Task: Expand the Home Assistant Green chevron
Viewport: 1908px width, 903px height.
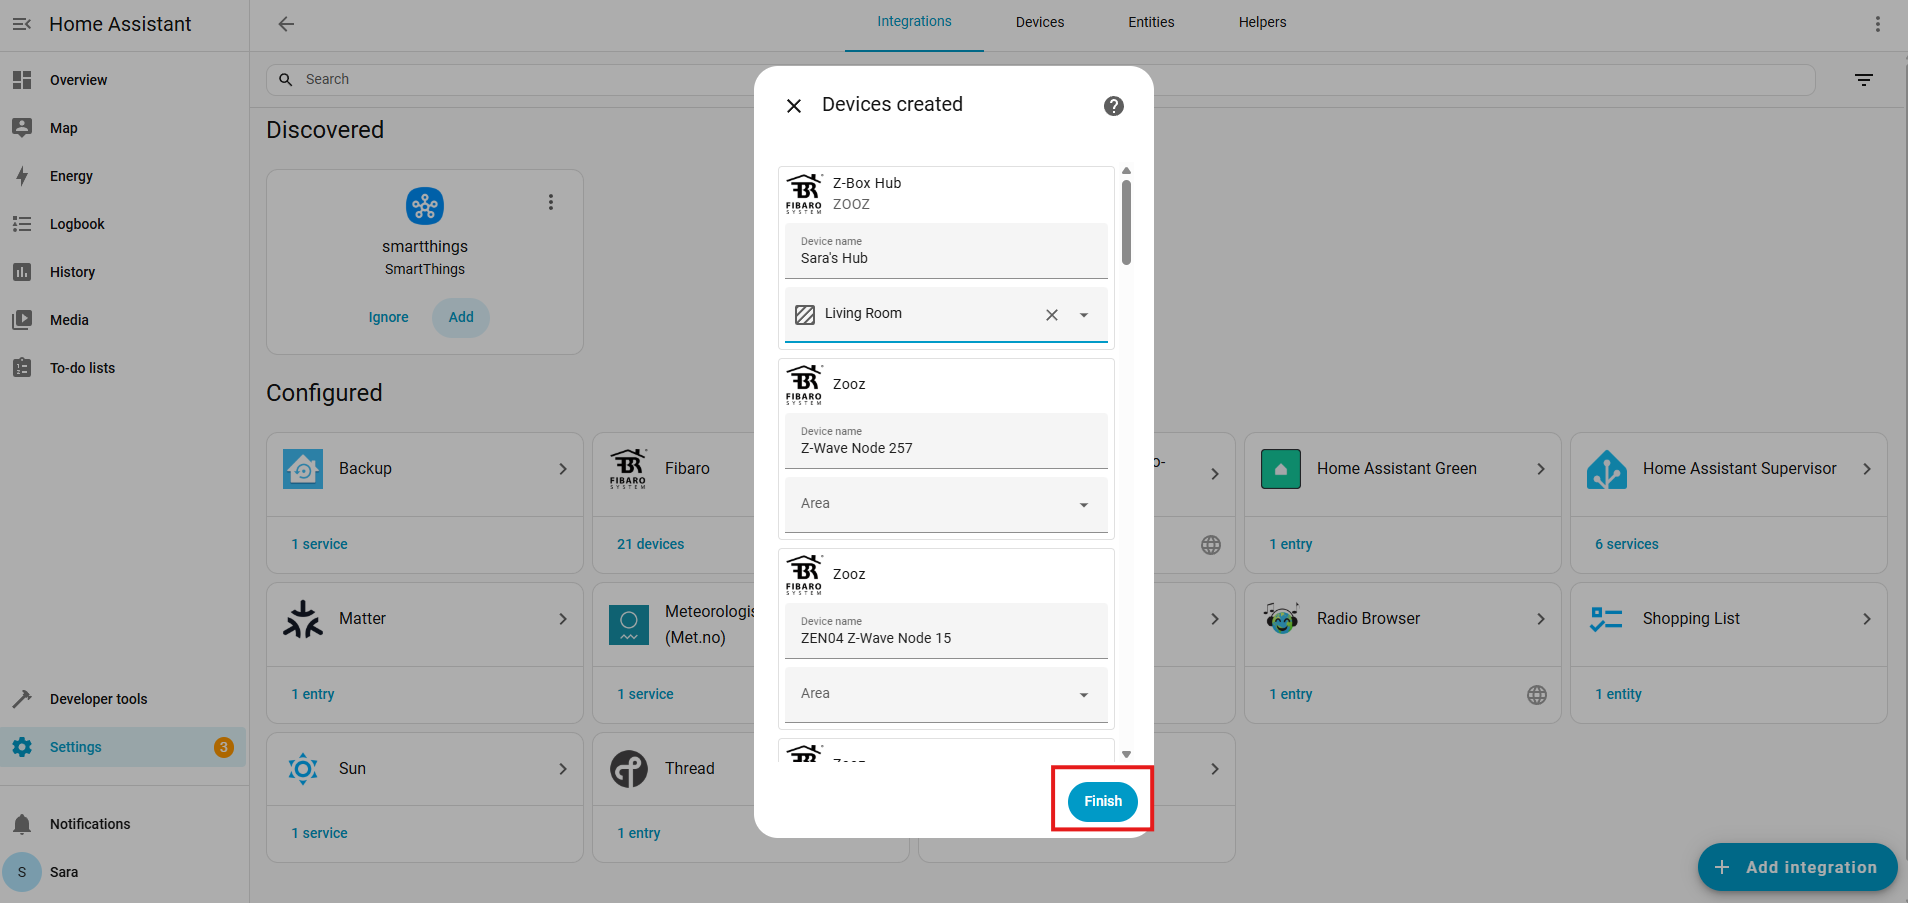Action: click(x=1541, y=469)
